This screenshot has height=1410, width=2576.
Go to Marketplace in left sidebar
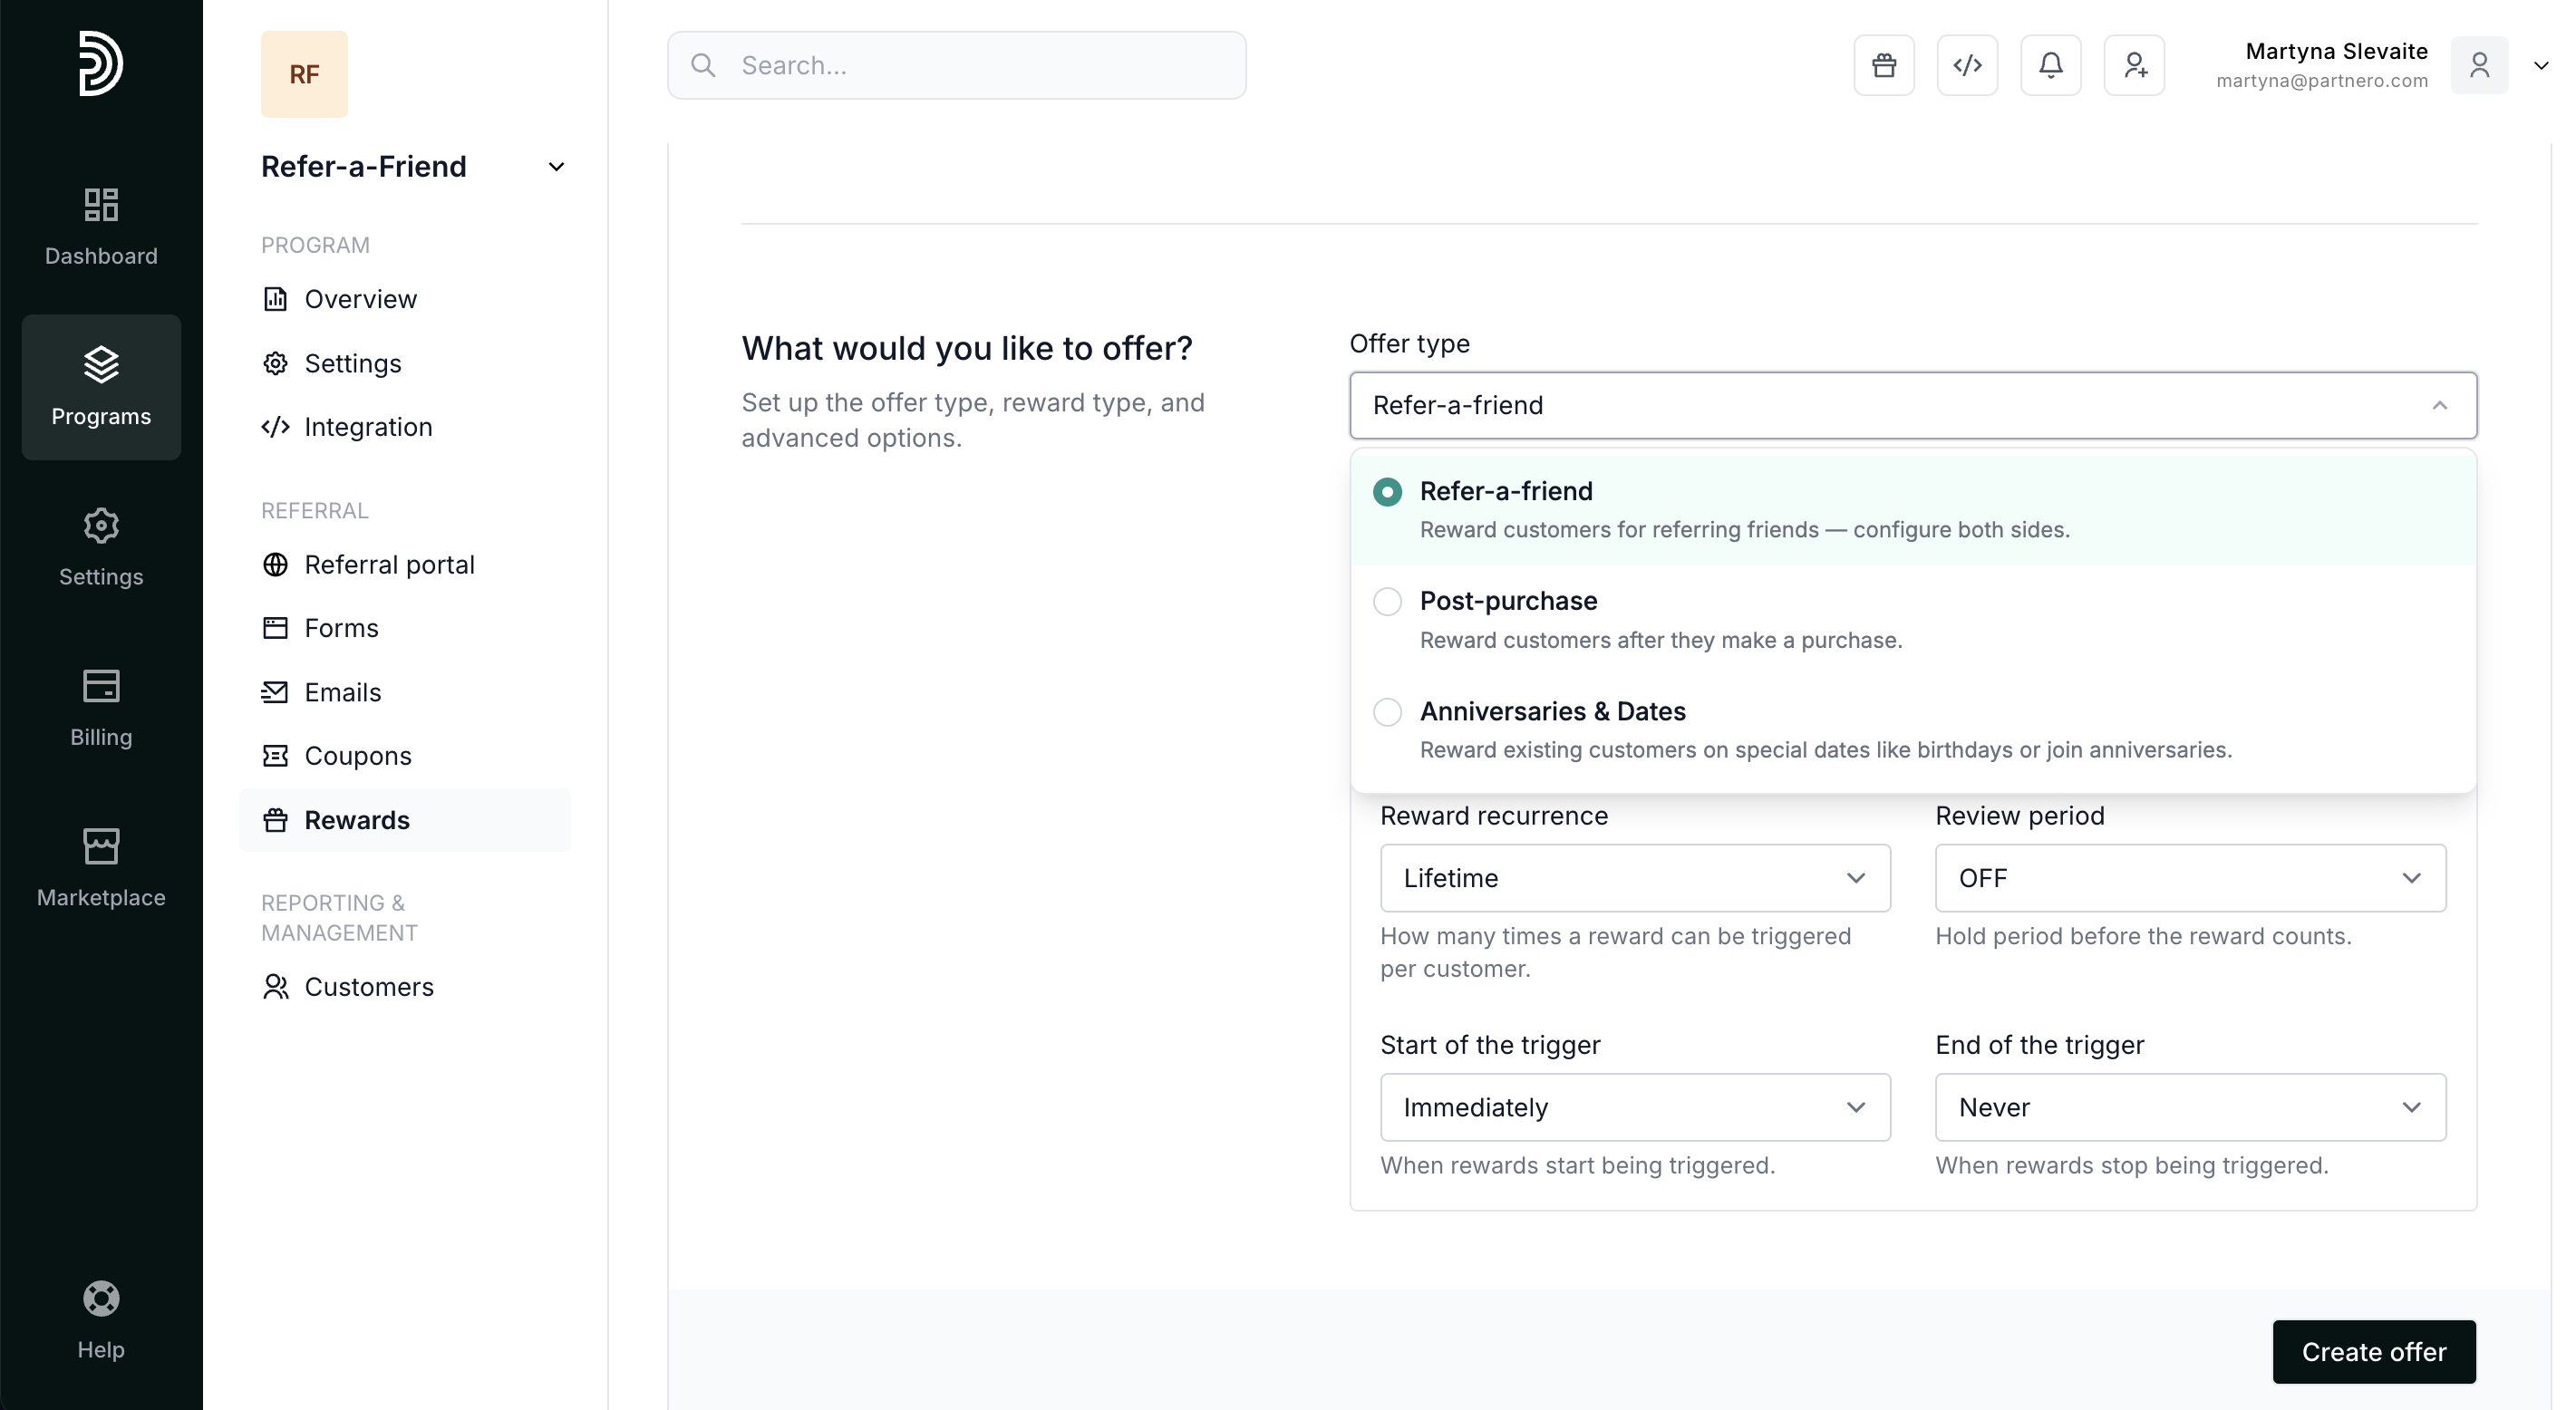pos(101,867)
